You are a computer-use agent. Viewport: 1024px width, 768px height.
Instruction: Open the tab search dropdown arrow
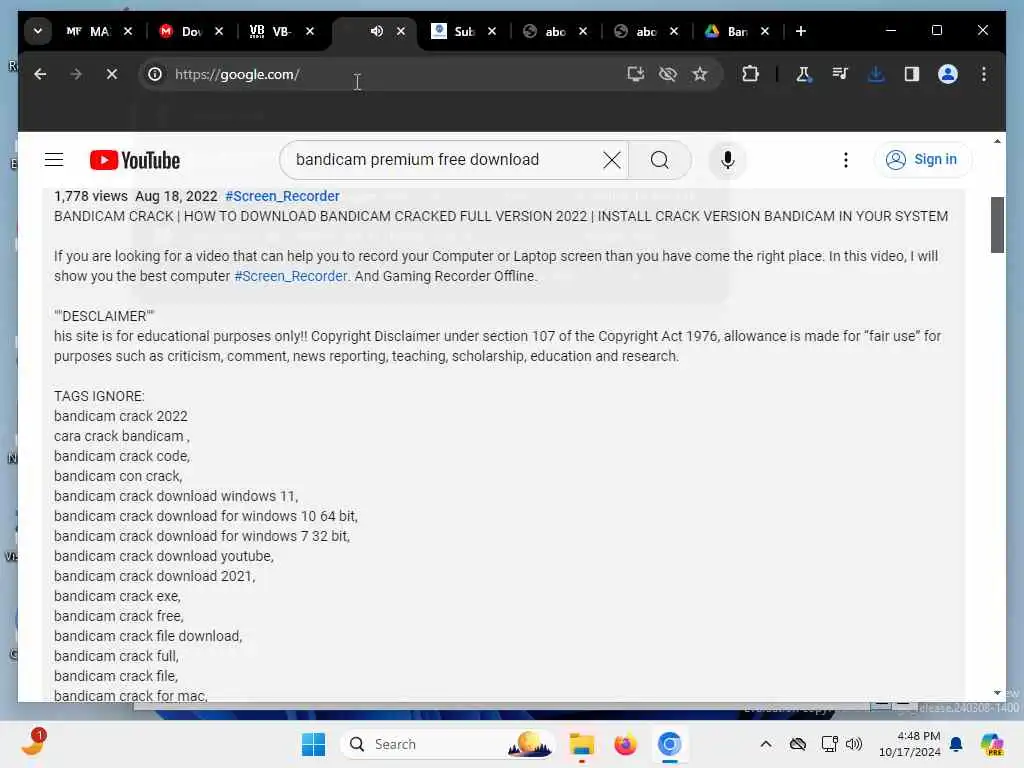click(x=38, y=31)
